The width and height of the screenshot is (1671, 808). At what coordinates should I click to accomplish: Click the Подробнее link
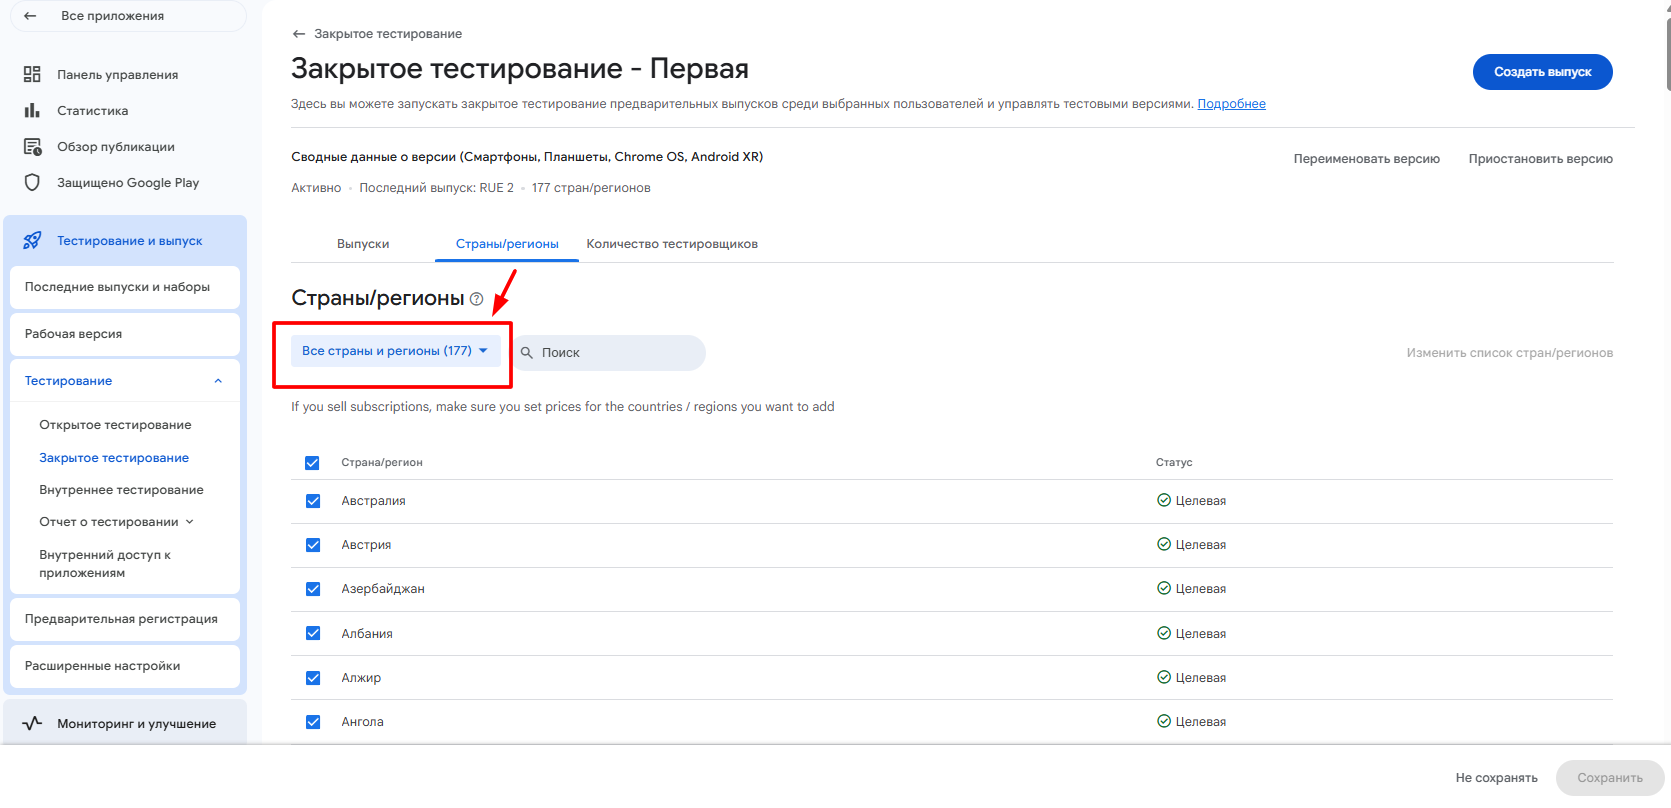[x=1231, y=104]
